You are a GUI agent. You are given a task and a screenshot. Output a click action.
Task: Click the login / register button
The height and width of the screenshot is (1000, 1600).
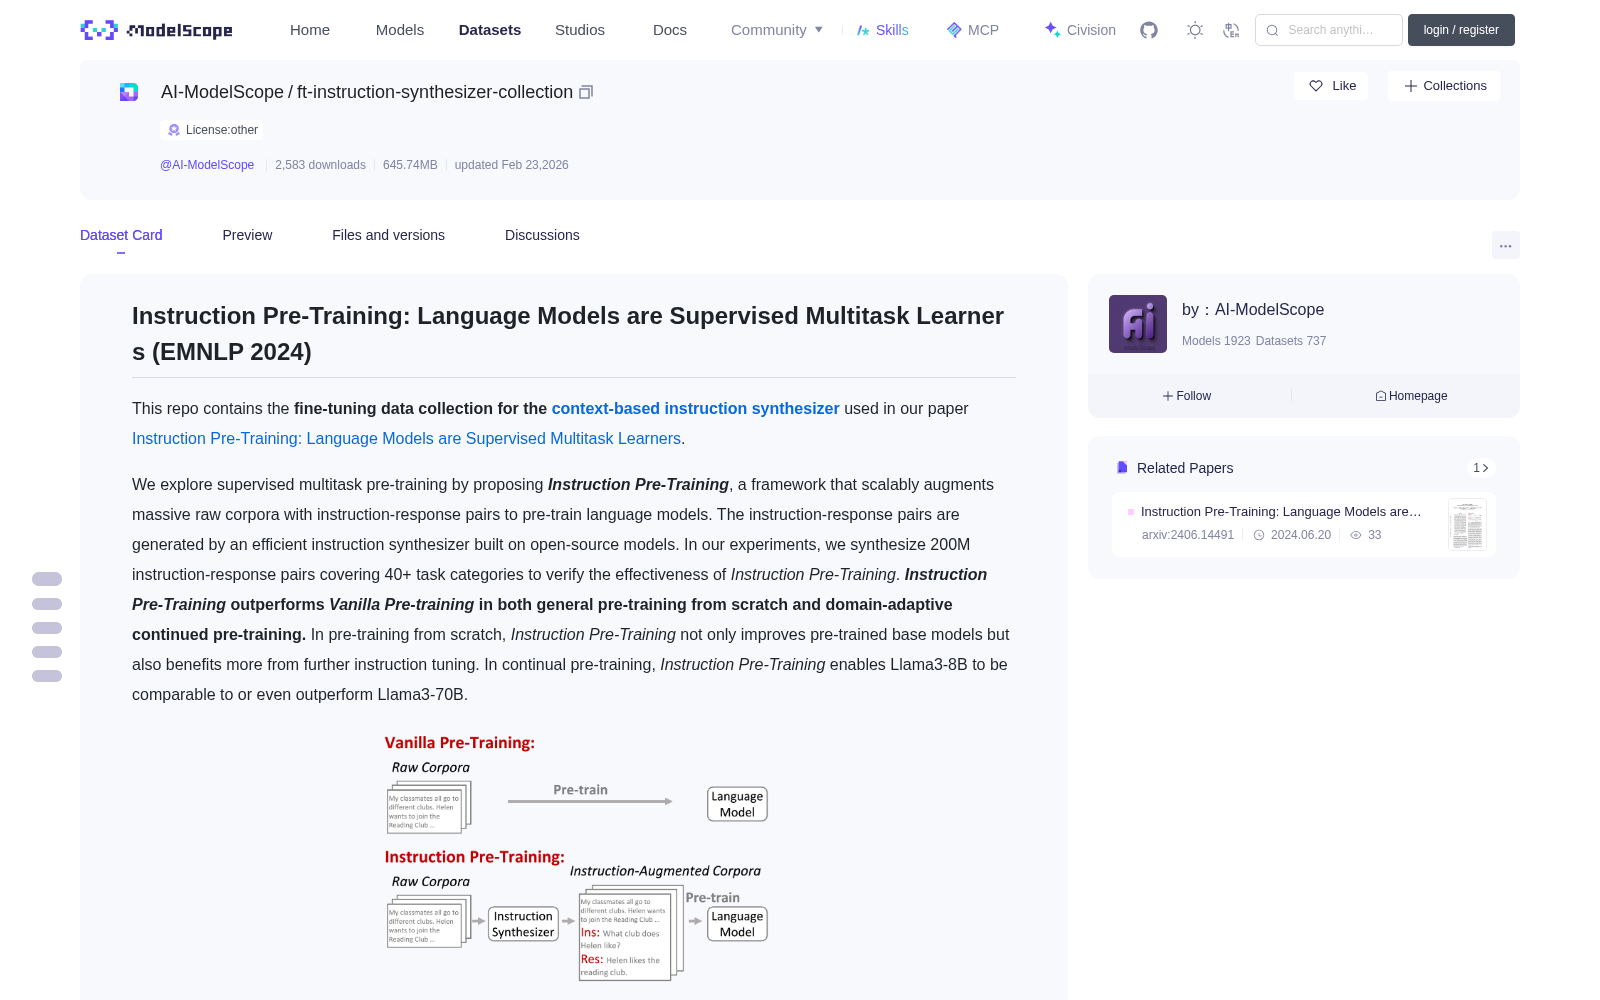click(1461, 30)
